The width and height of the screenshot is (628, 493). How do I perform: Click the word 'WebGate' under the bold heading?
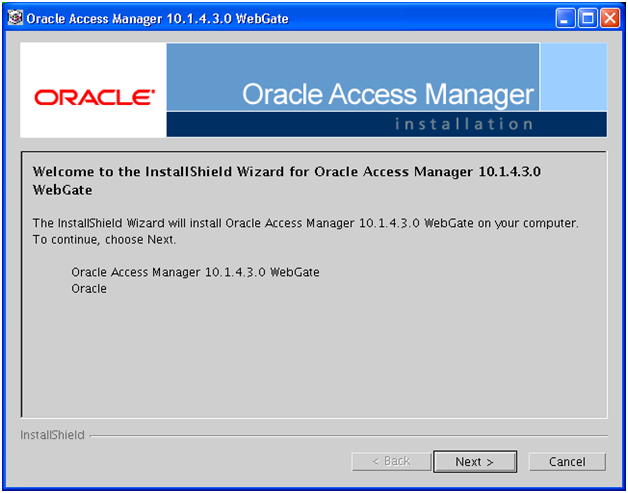(62, 190)
